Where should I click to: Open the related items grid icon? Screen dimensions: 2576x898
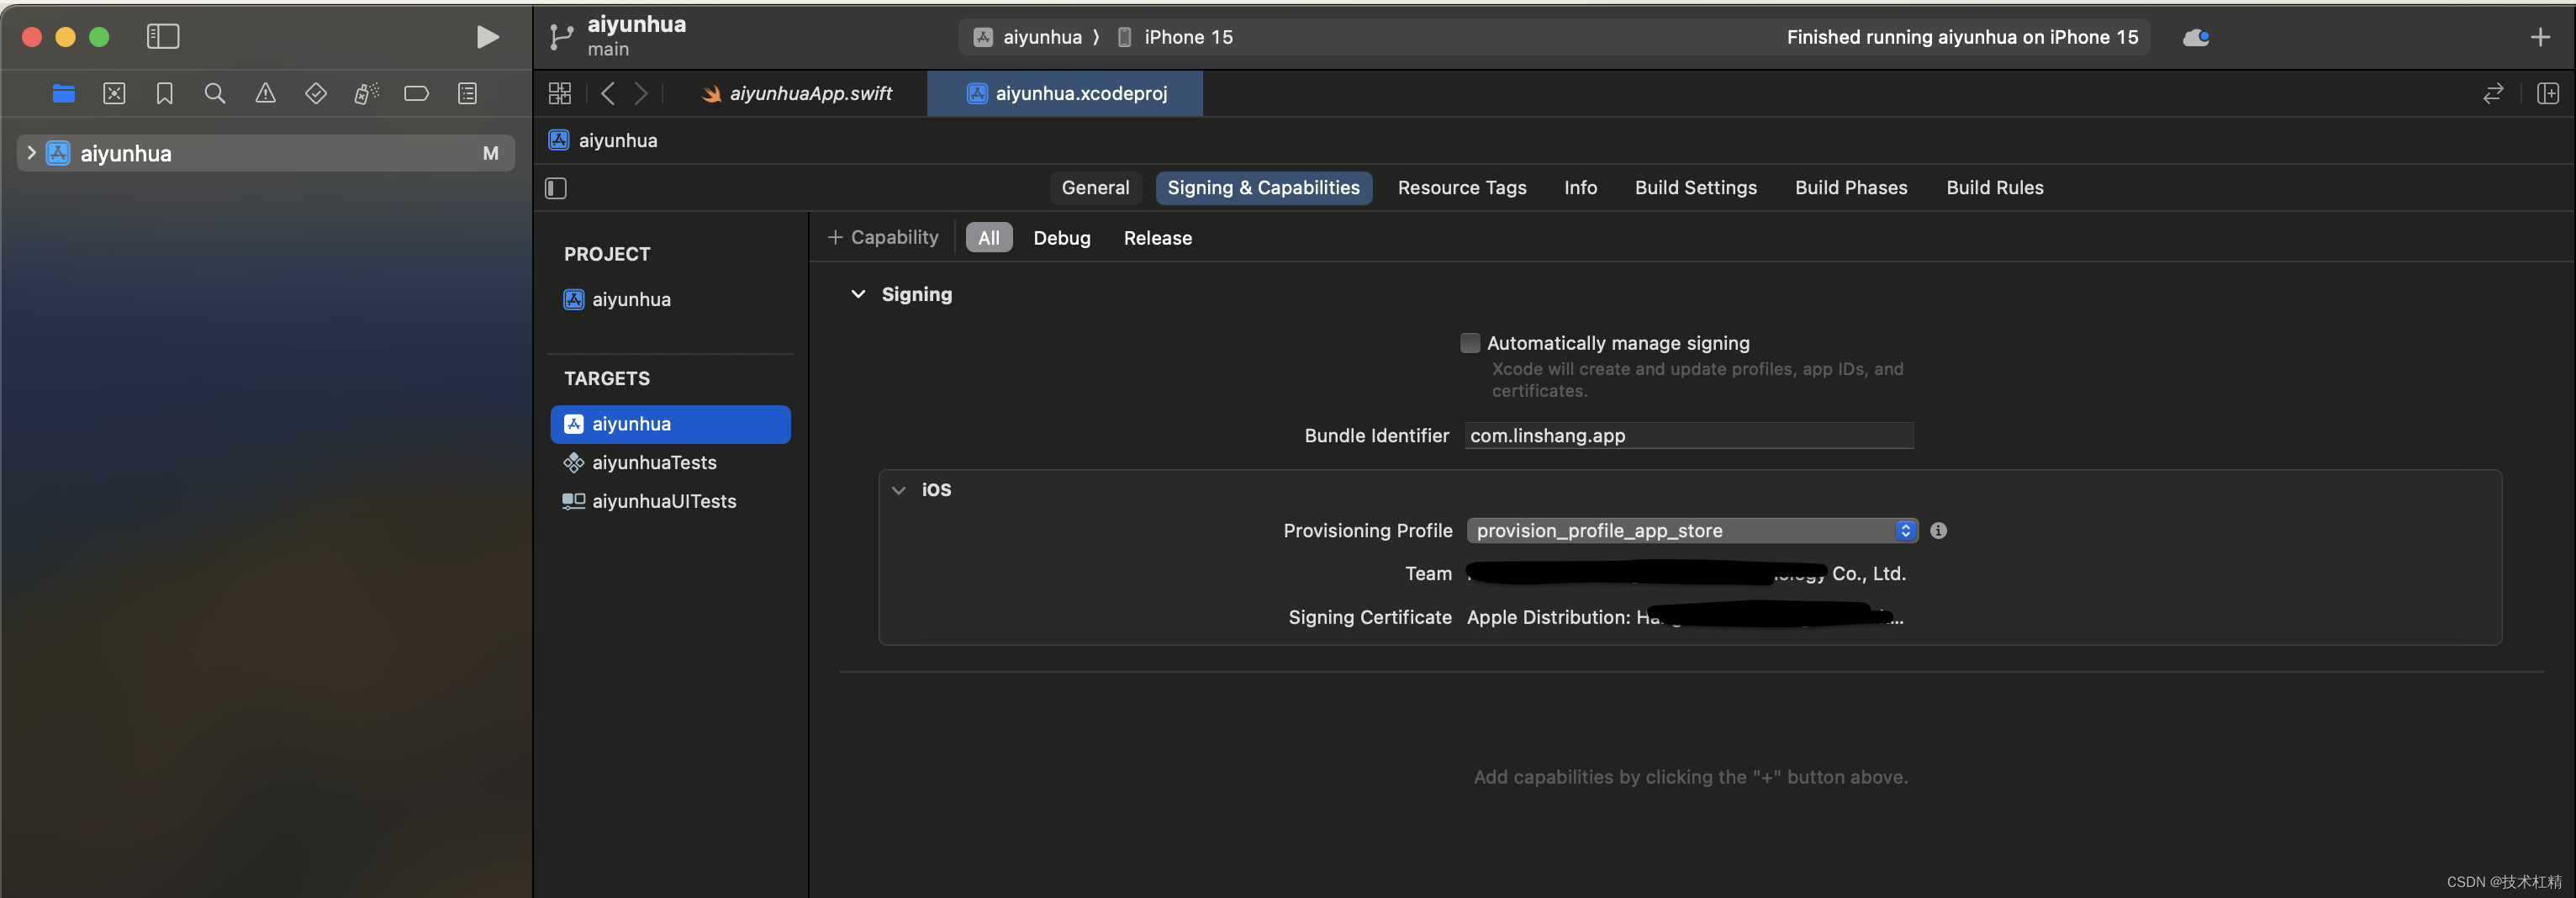pyautogui.click(x=560, y=94)
